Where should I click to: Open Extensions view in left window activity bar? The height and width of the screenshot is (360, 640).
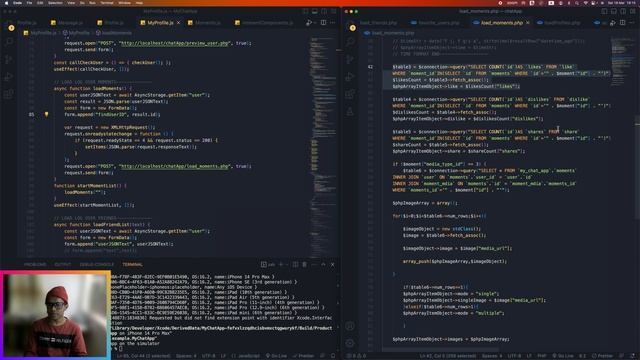9,95
